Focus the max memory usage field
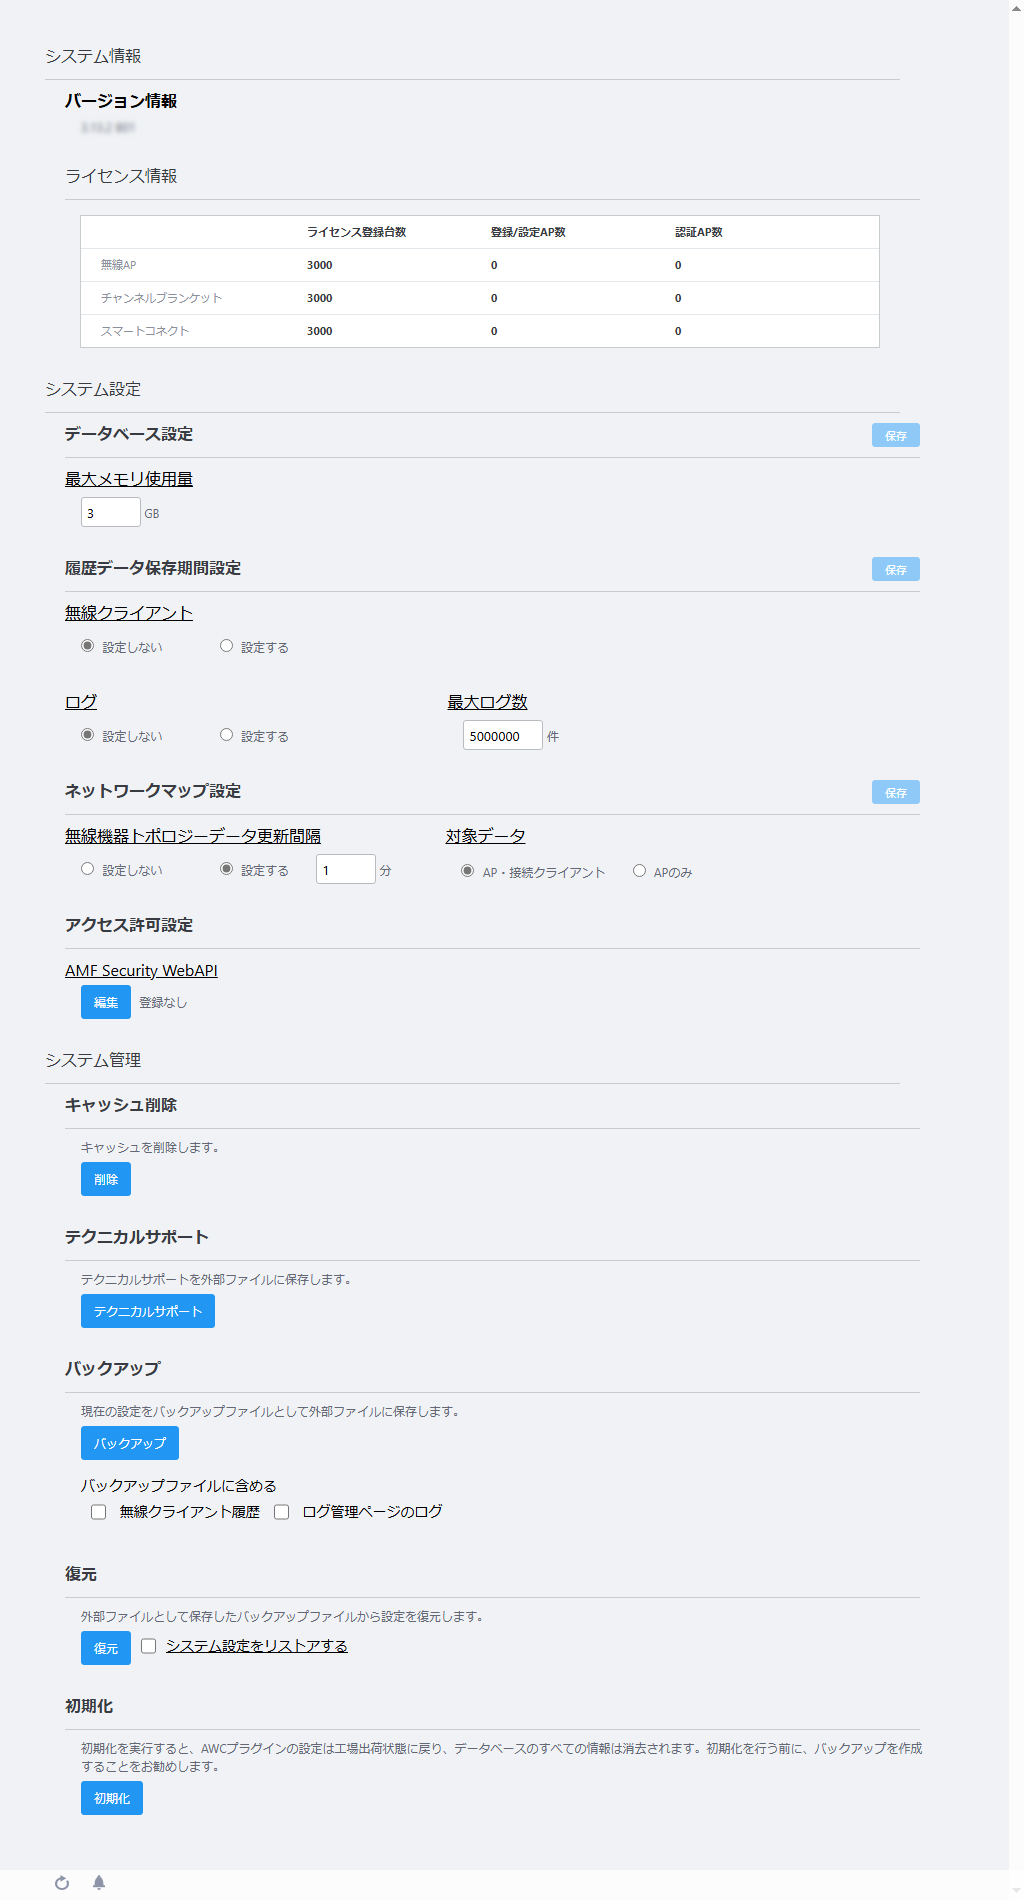 click(111, 512)
